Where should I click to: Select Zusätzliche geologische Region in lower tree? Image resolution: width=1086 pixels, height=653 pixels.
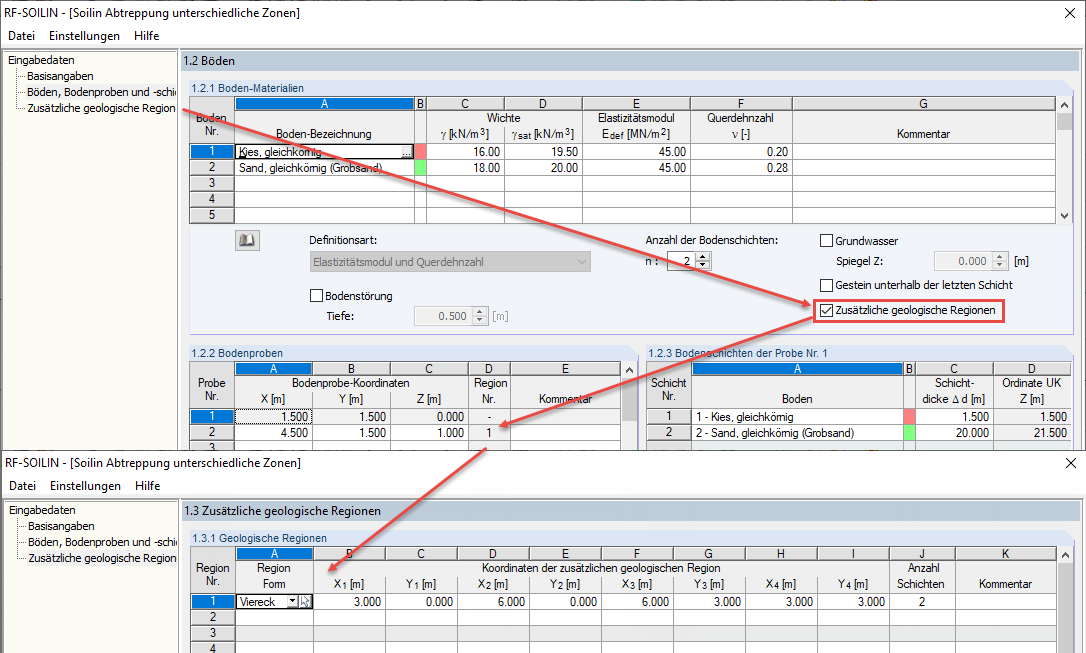click(102, 558)
